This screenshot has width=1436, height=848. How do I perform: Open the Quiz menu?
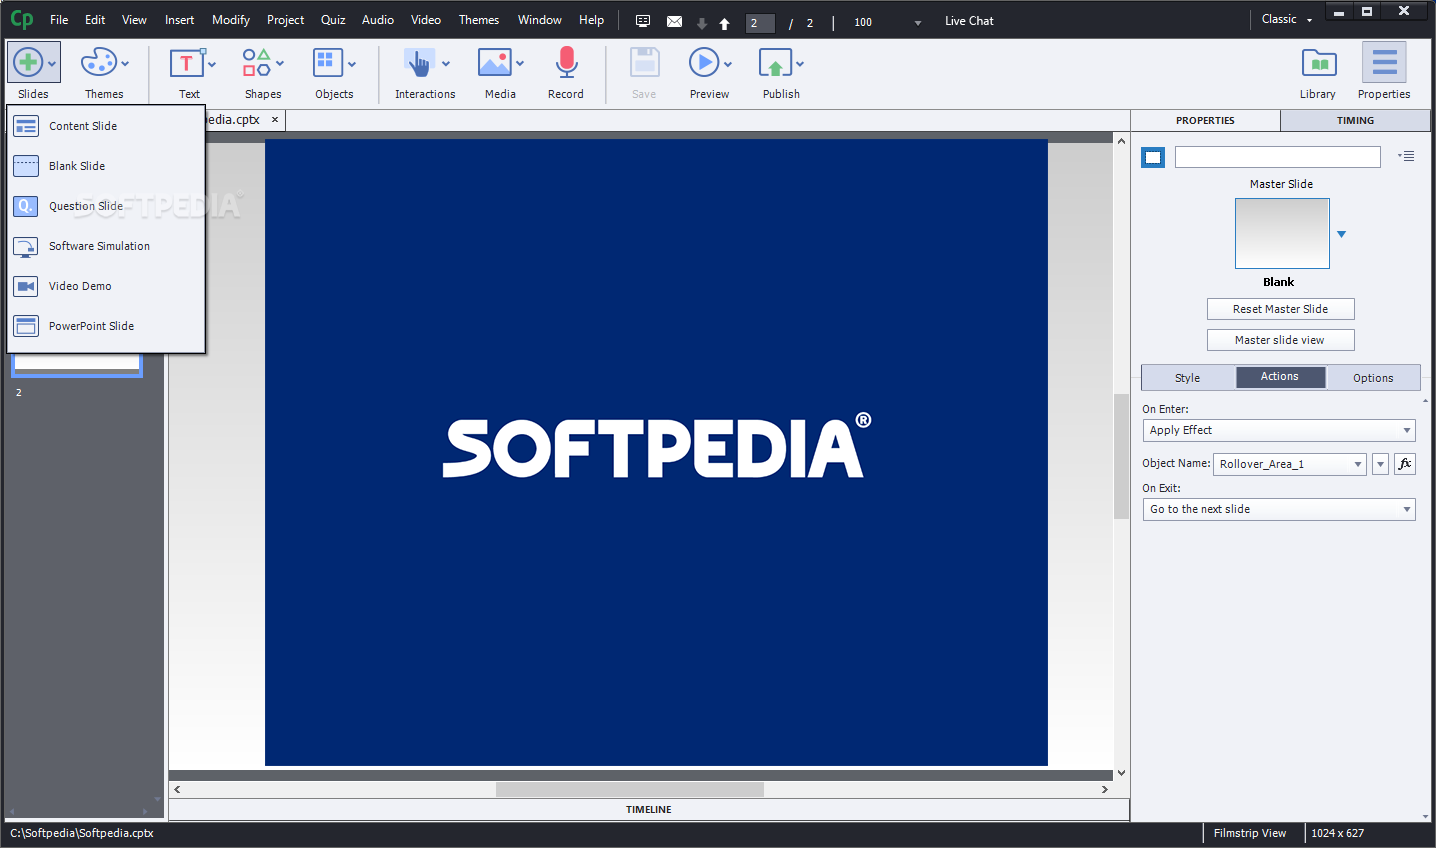point(333,20)
